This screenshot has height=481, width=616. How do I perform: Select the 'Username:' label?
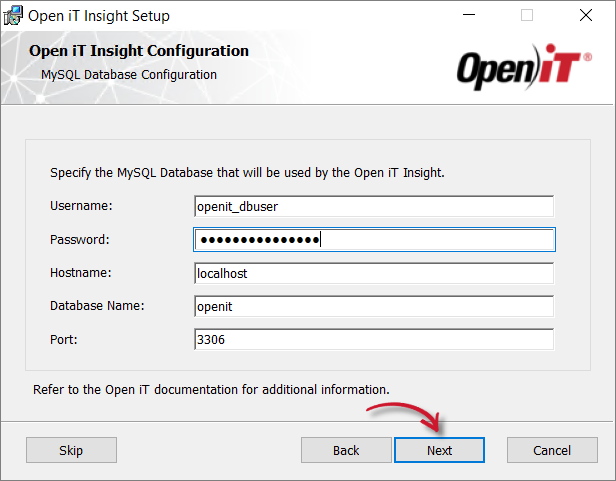(81, 206)
